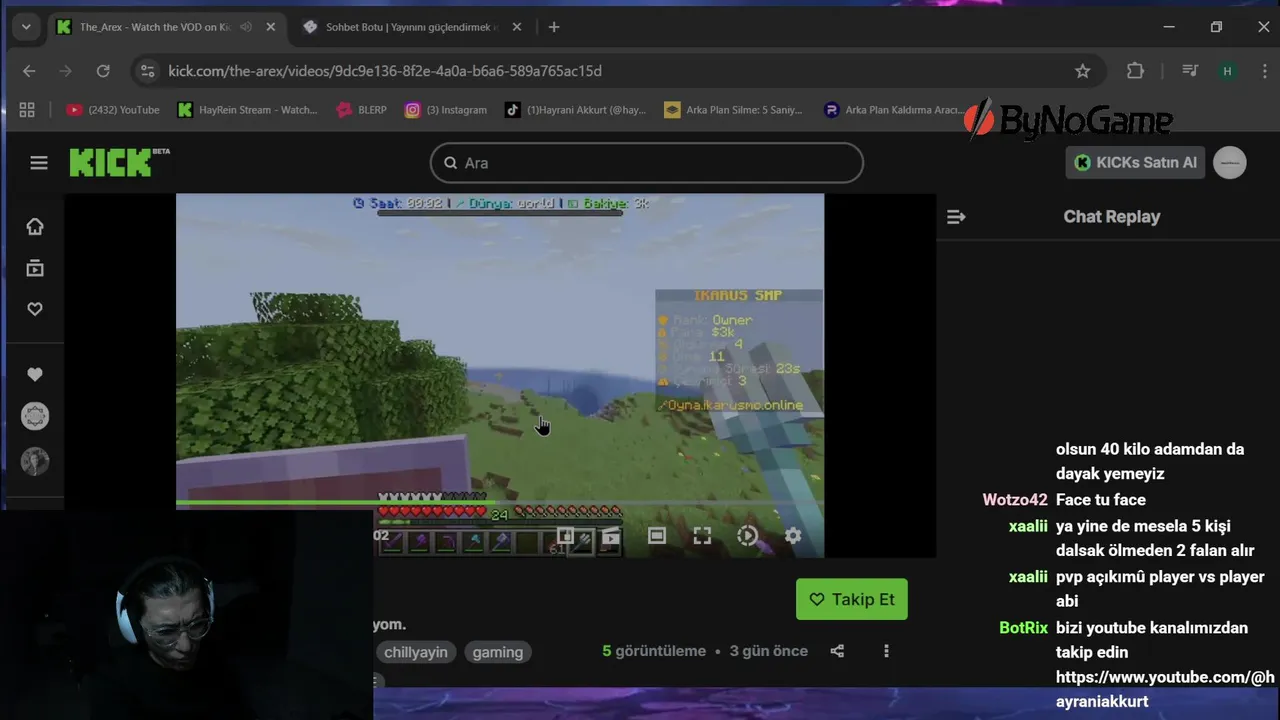Open the second followed channel avatar in sidebar
The height and width of the screenshot is (720, 1280).
[x=35, y=461]
